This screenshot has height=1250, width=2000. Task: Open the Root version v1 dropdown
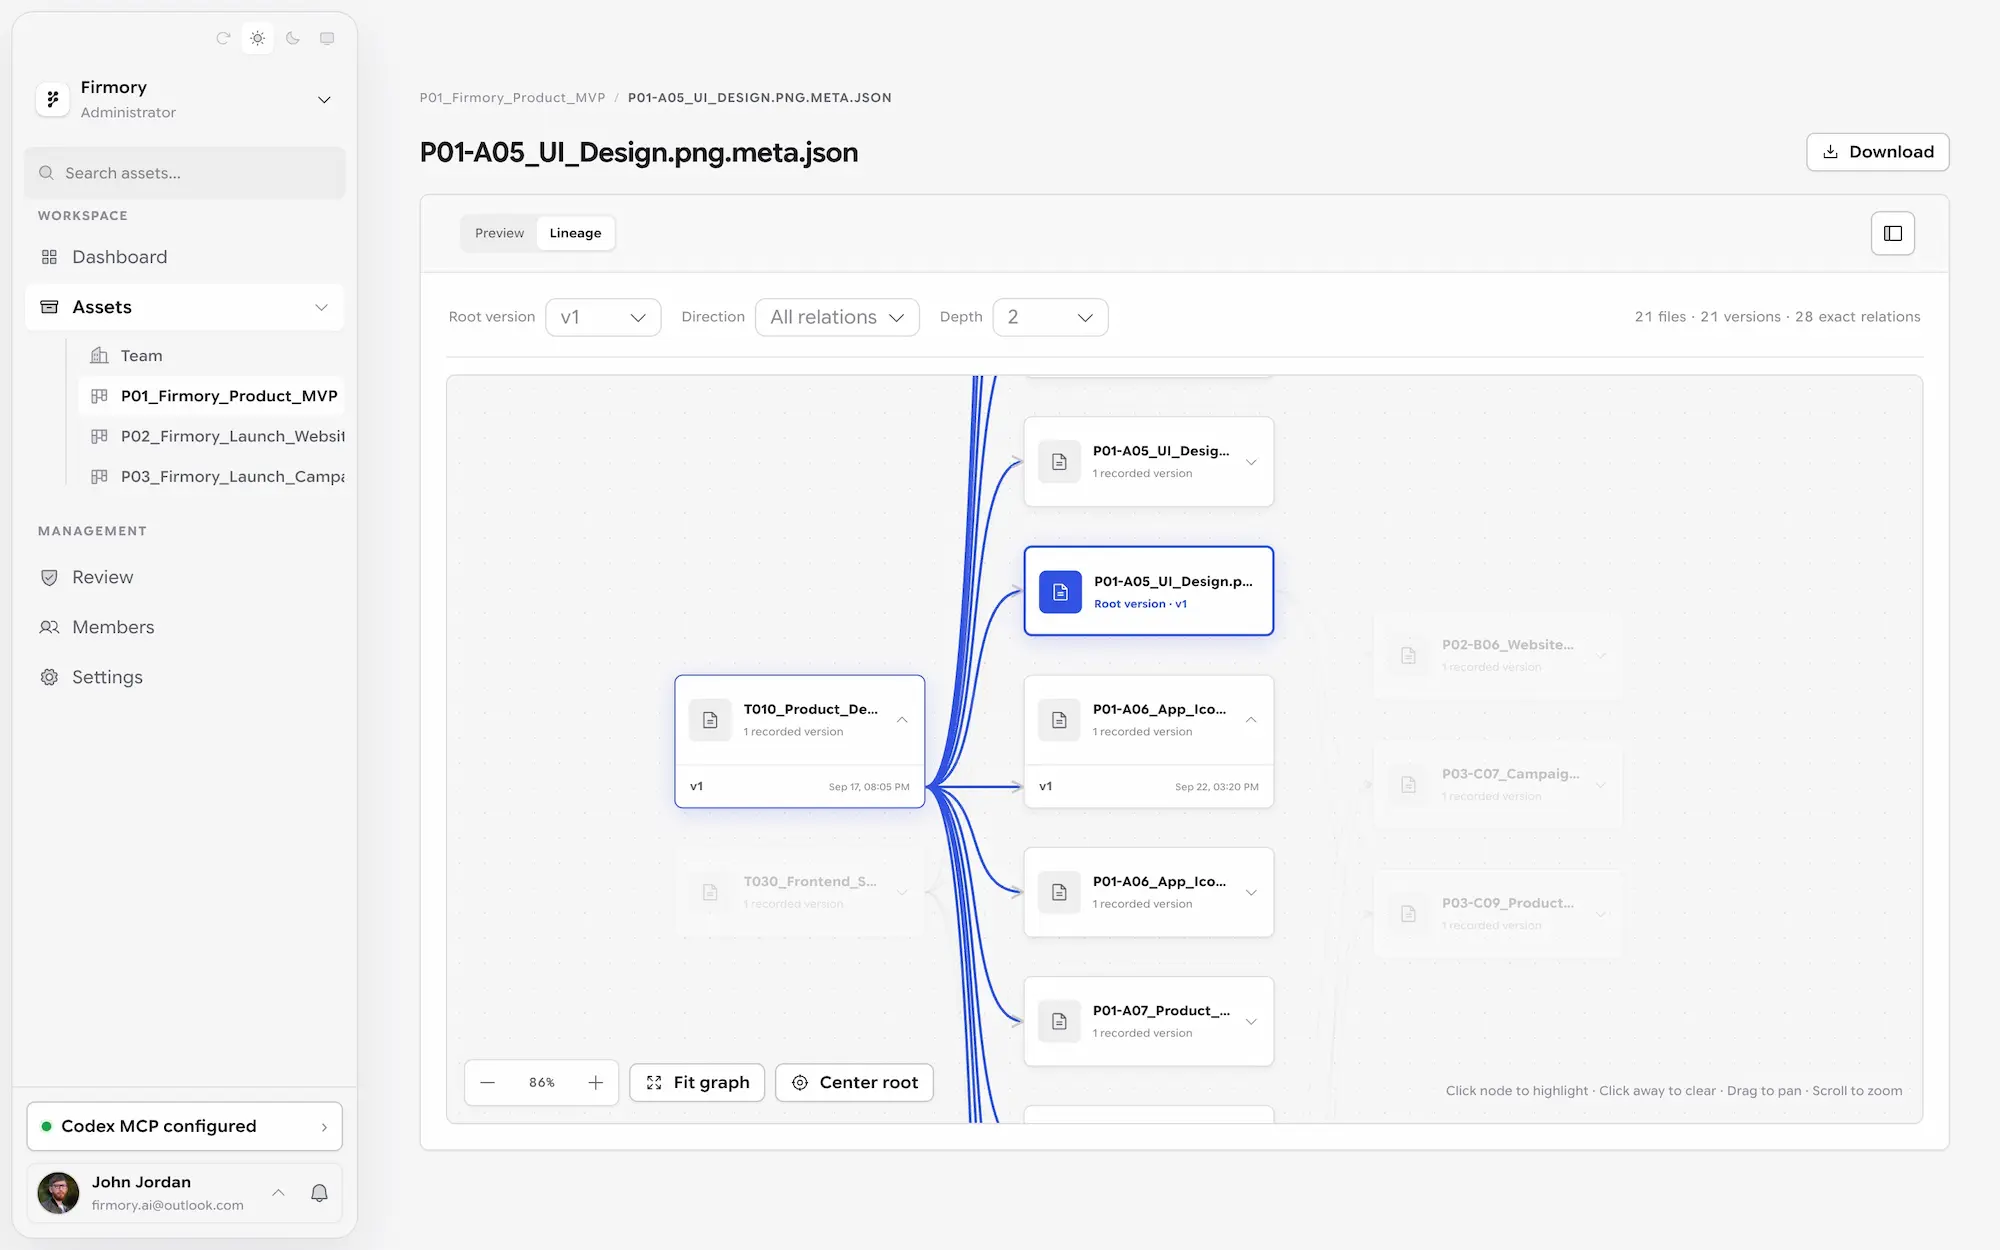(603, 317)
